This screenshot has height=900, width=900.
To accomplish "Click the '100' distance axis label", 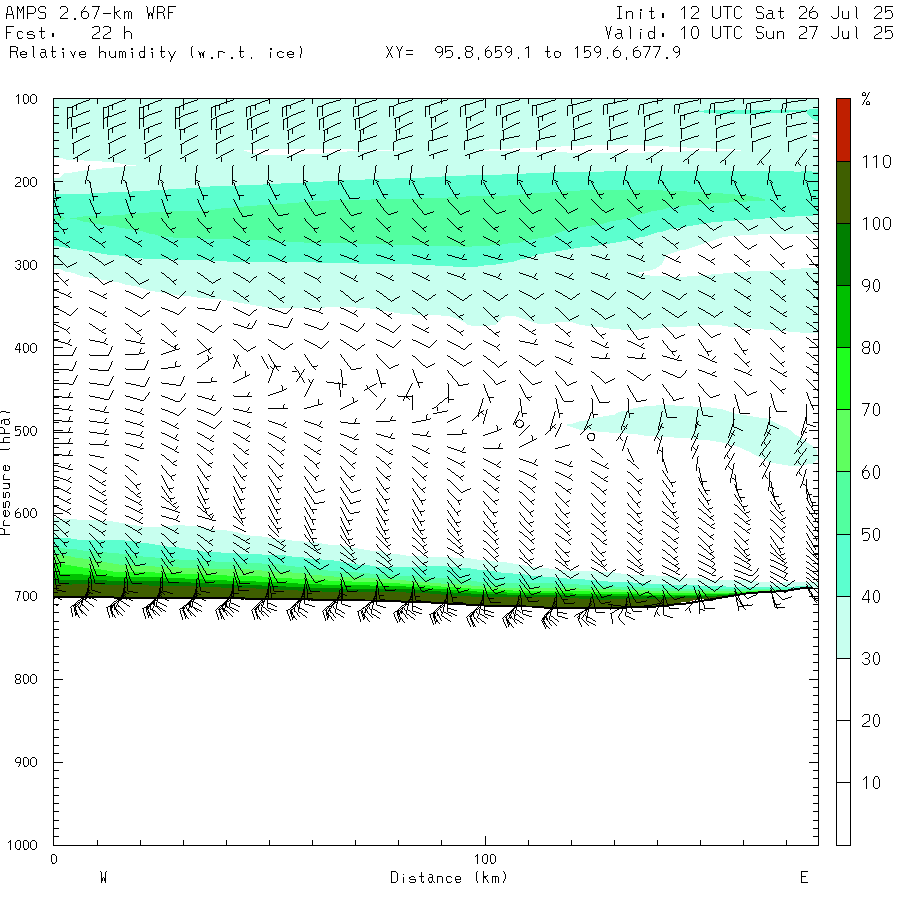I will tap(485, 859).
